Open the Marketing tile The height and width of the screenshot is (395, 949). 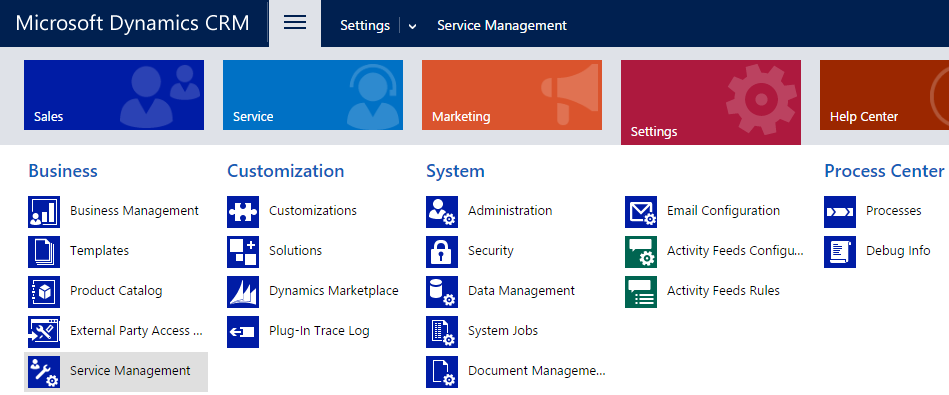point(512,95)
